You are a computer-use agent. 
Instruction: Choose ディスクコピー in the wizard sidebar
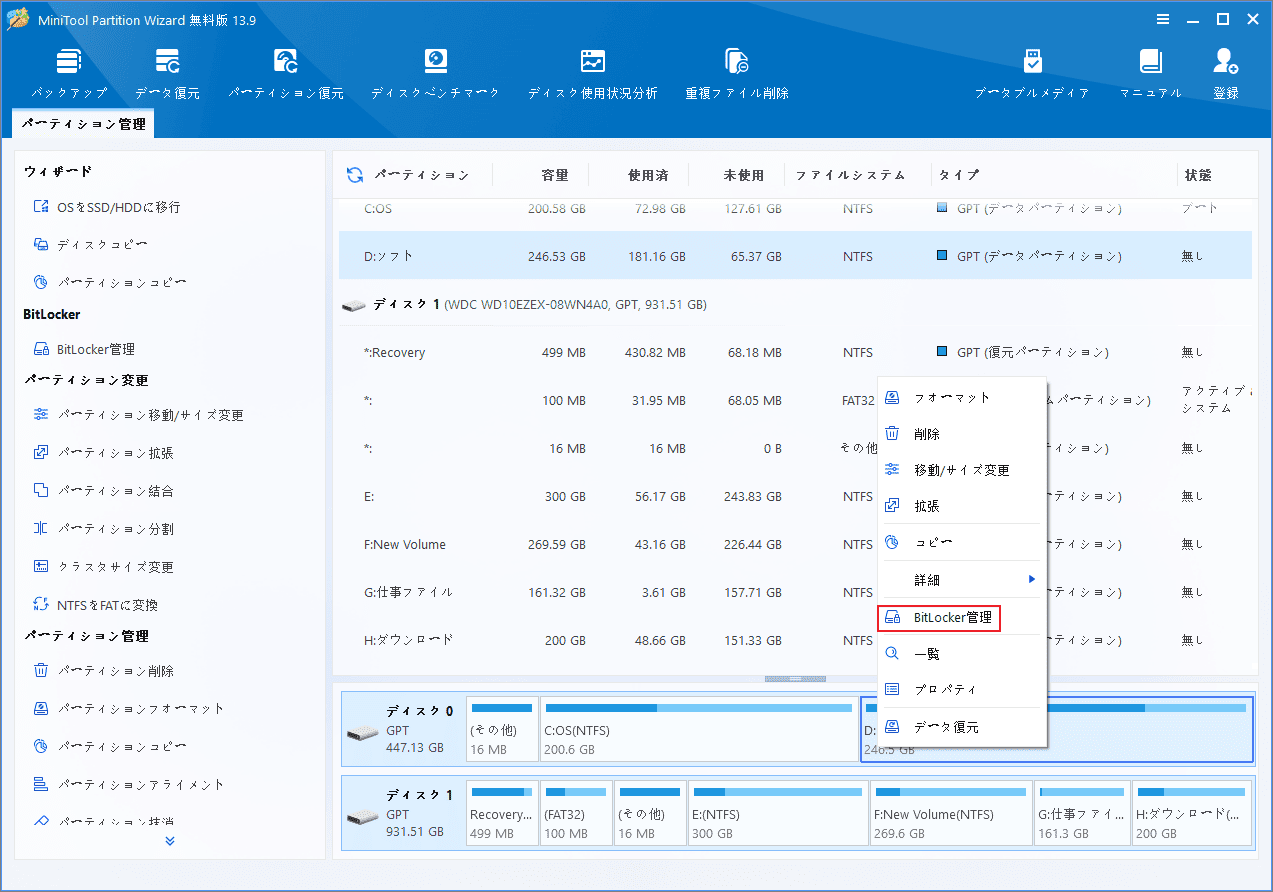(91, 245)
